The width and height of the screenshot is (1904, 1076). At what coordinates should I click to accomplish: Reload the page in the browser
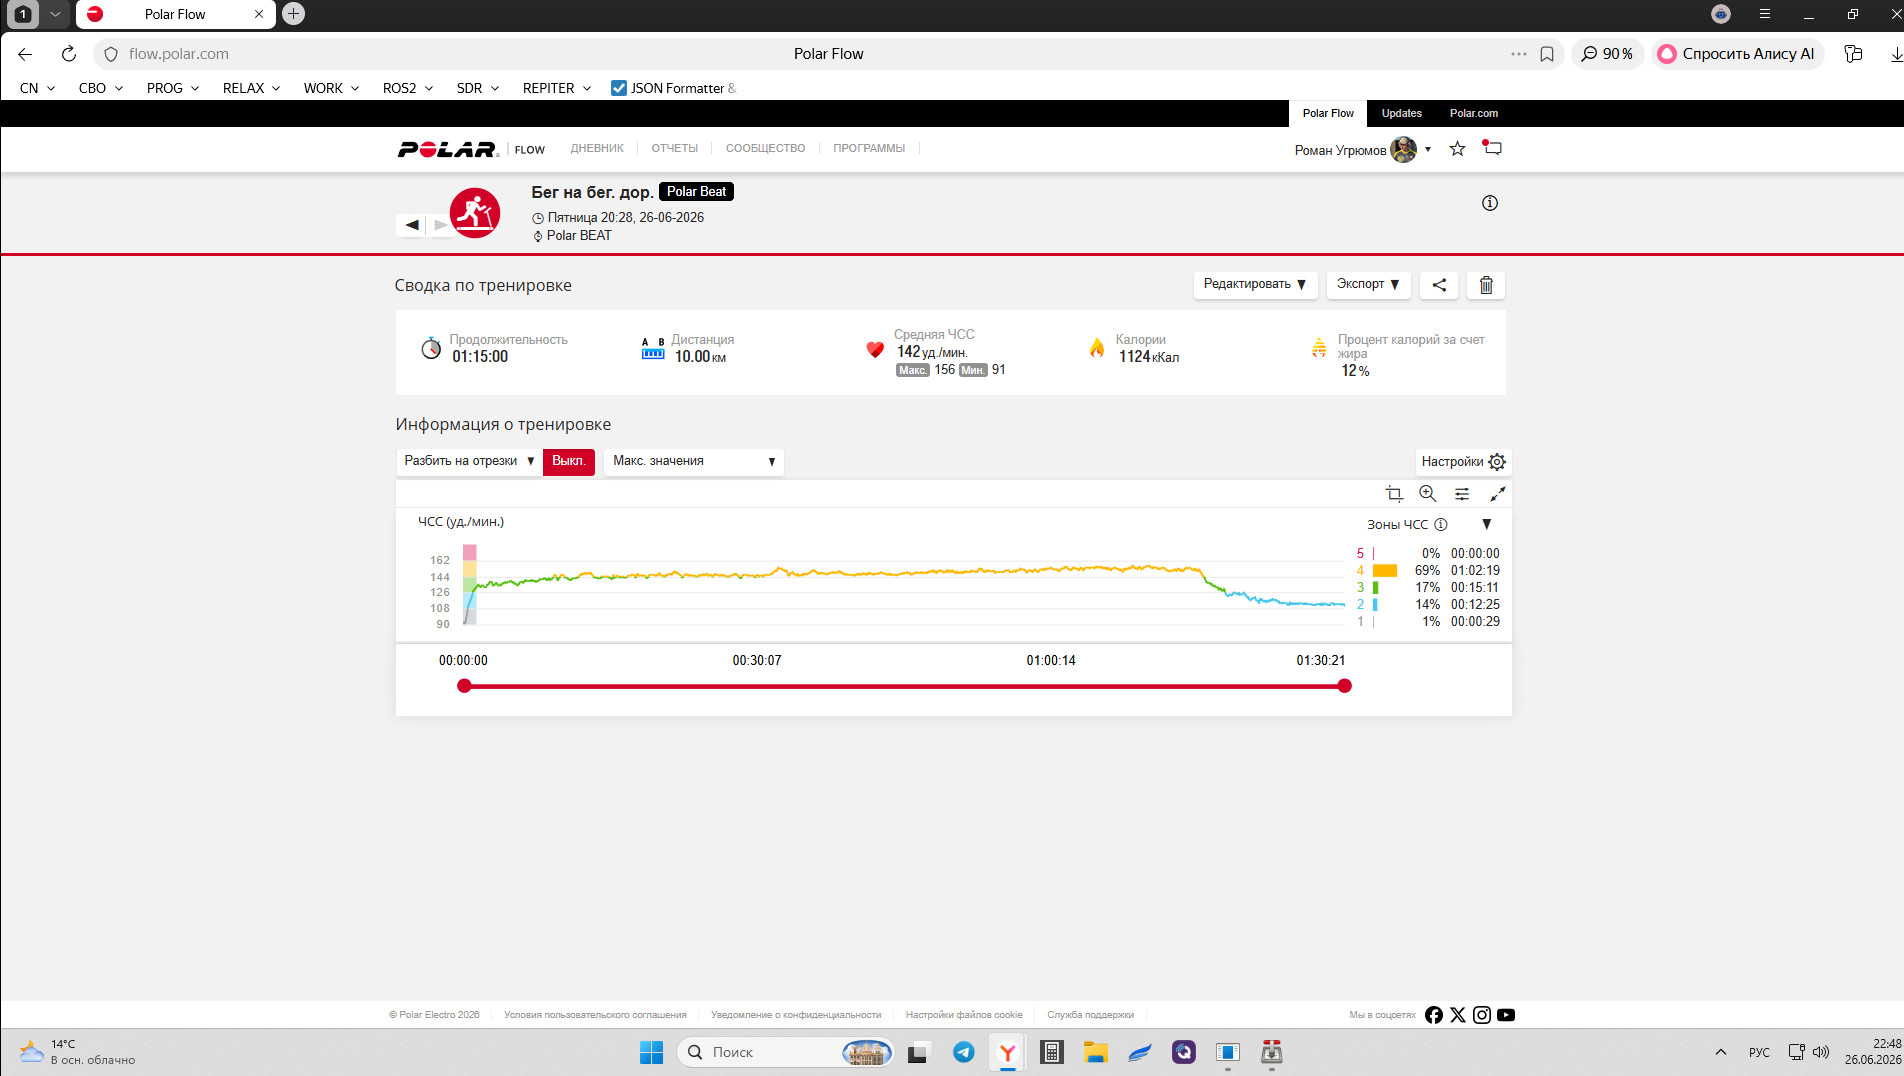pos(68,54)
